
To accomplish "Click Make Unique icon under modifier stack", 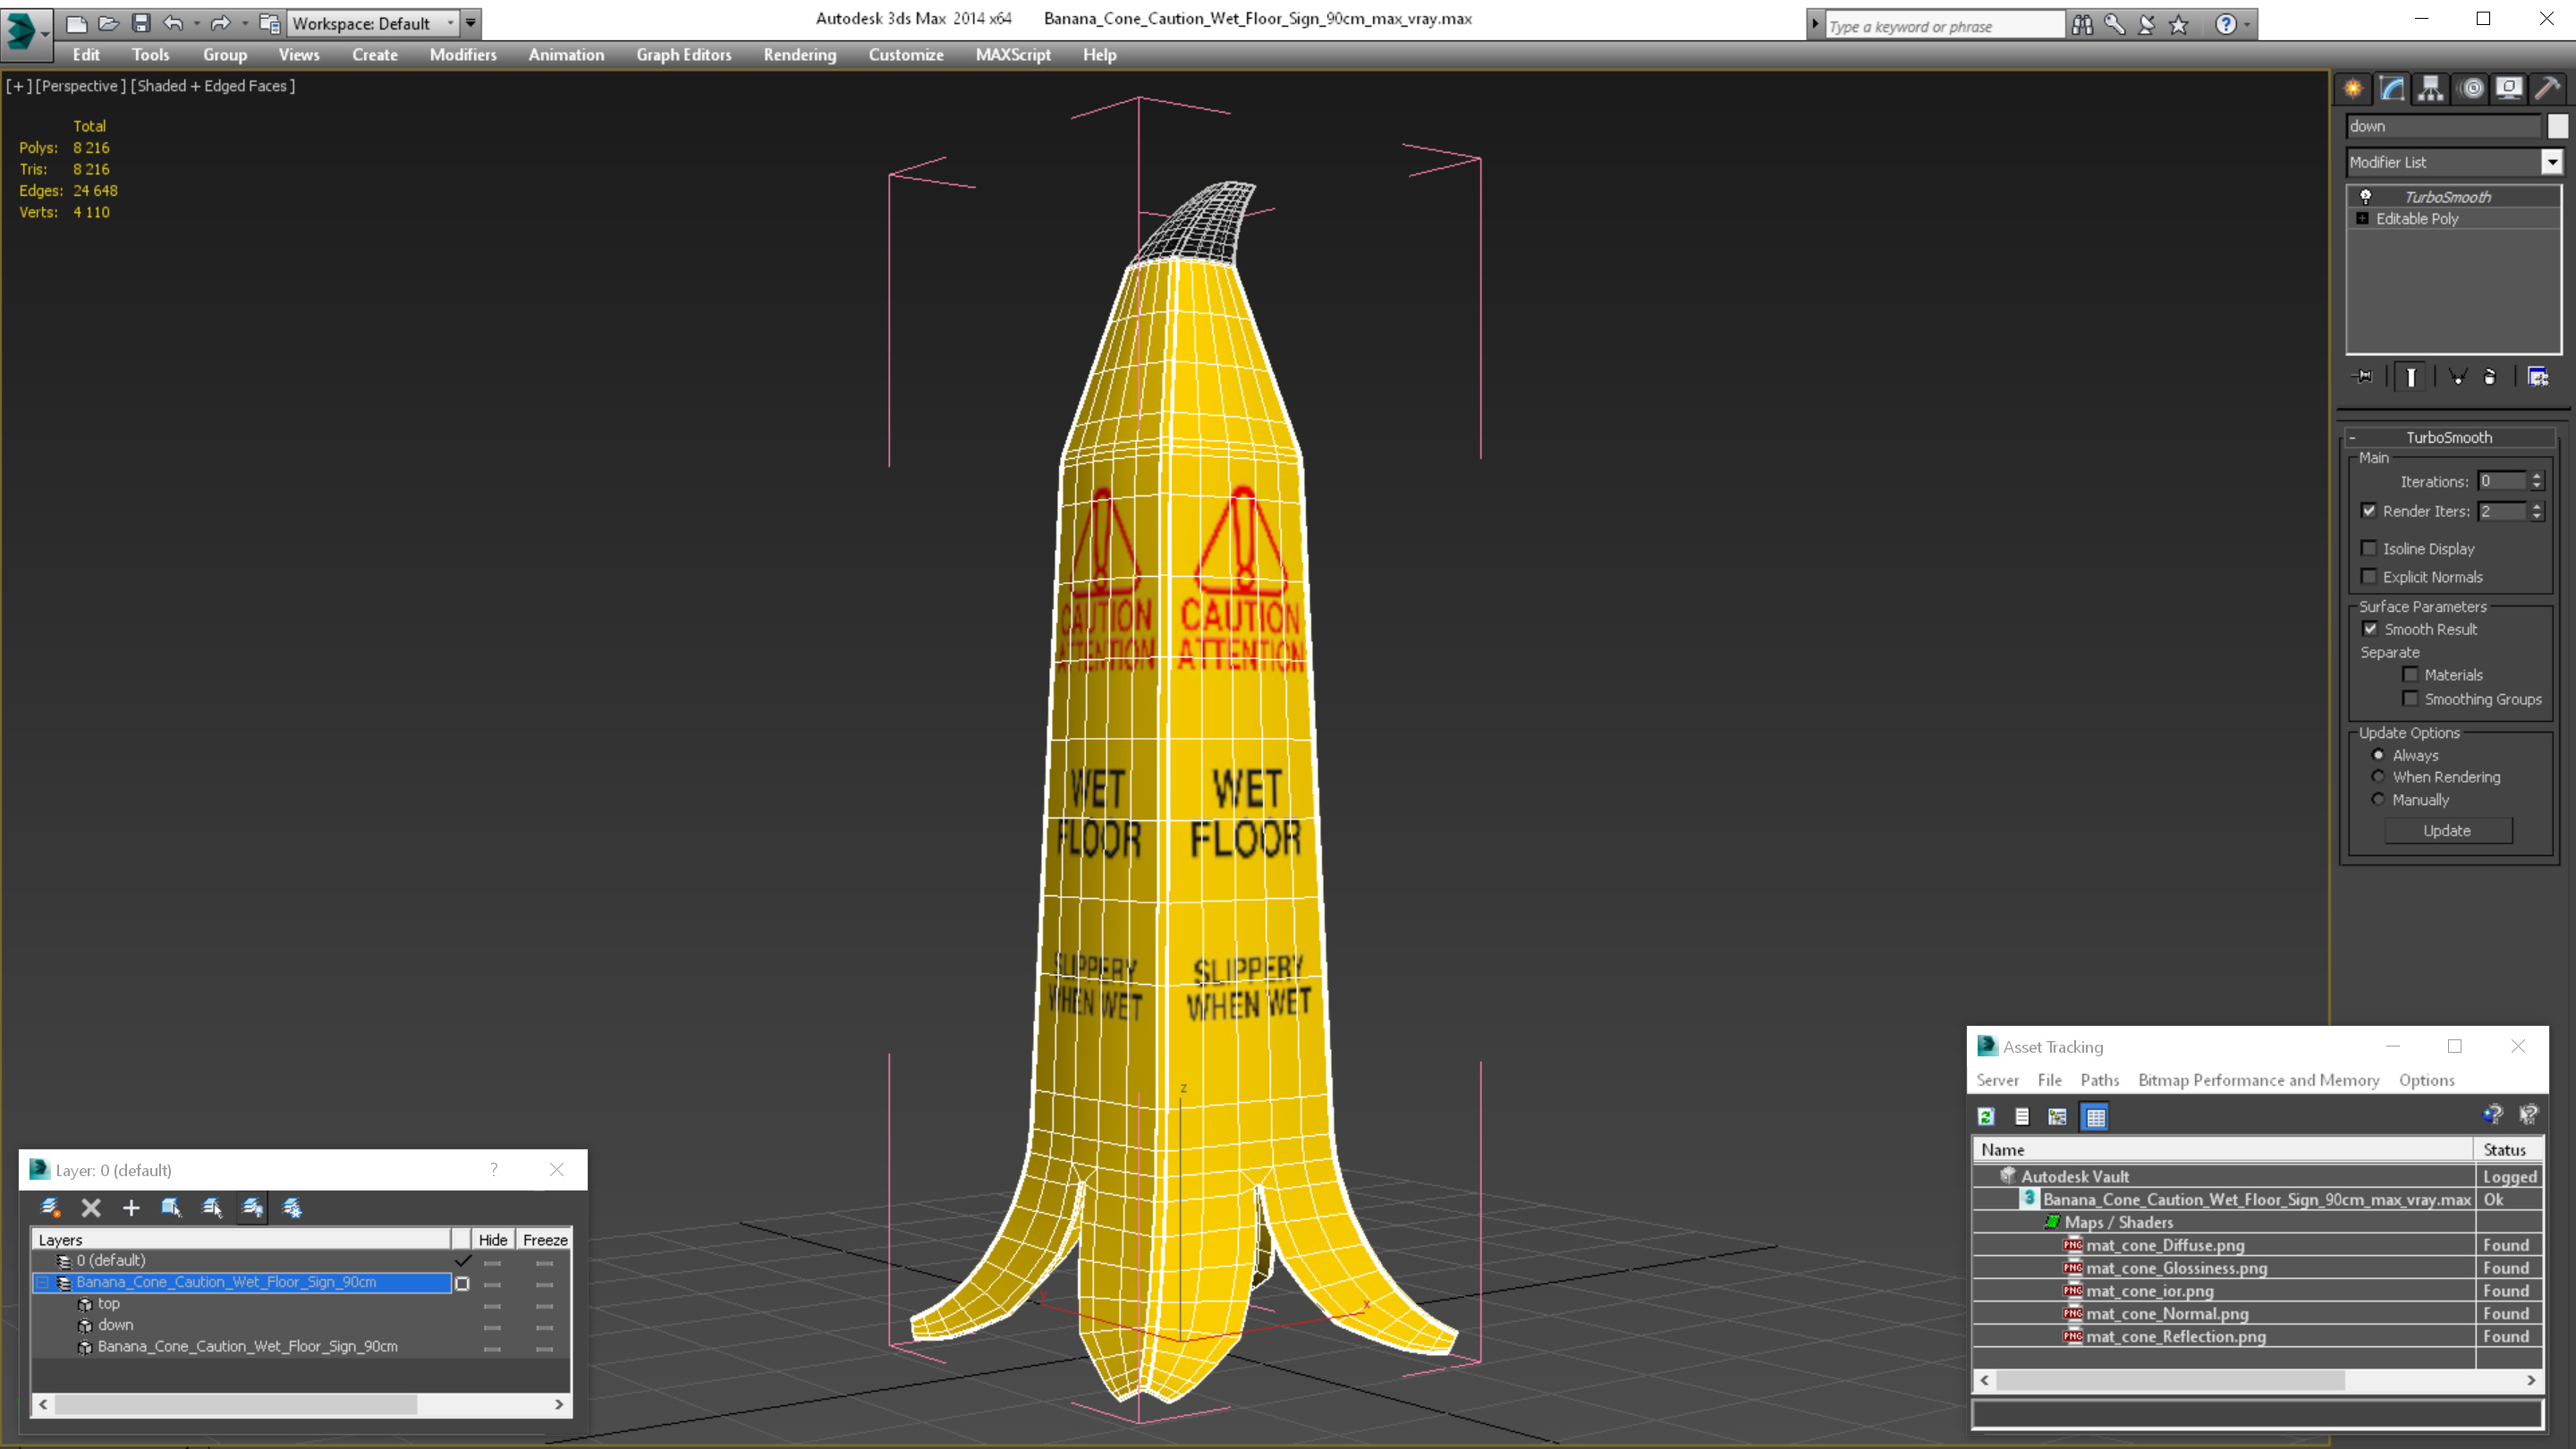I will coord(2457,377).
